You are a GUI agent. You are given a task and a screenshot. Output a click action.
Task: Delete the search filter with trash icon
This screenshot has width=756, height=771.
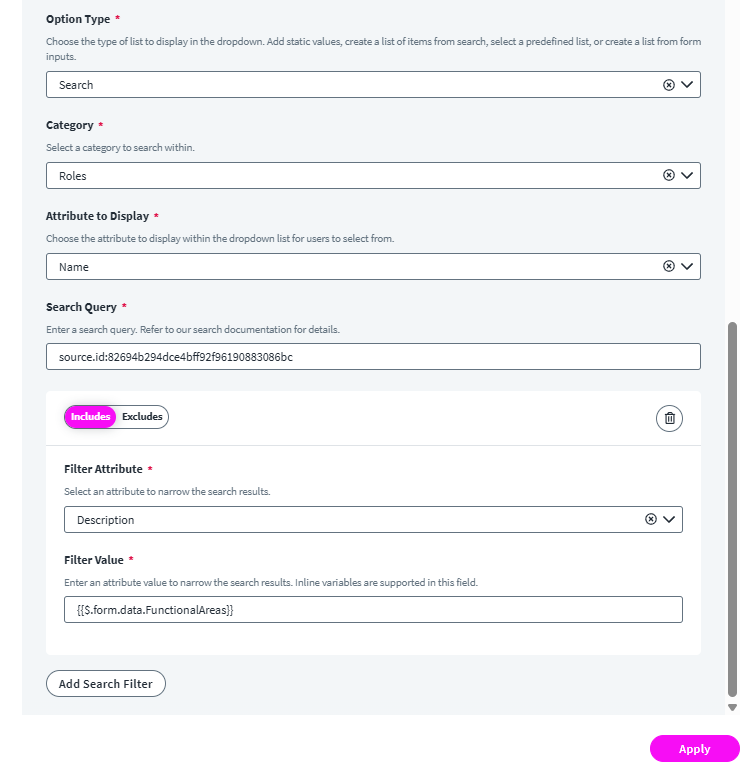[x=669, y=418]
